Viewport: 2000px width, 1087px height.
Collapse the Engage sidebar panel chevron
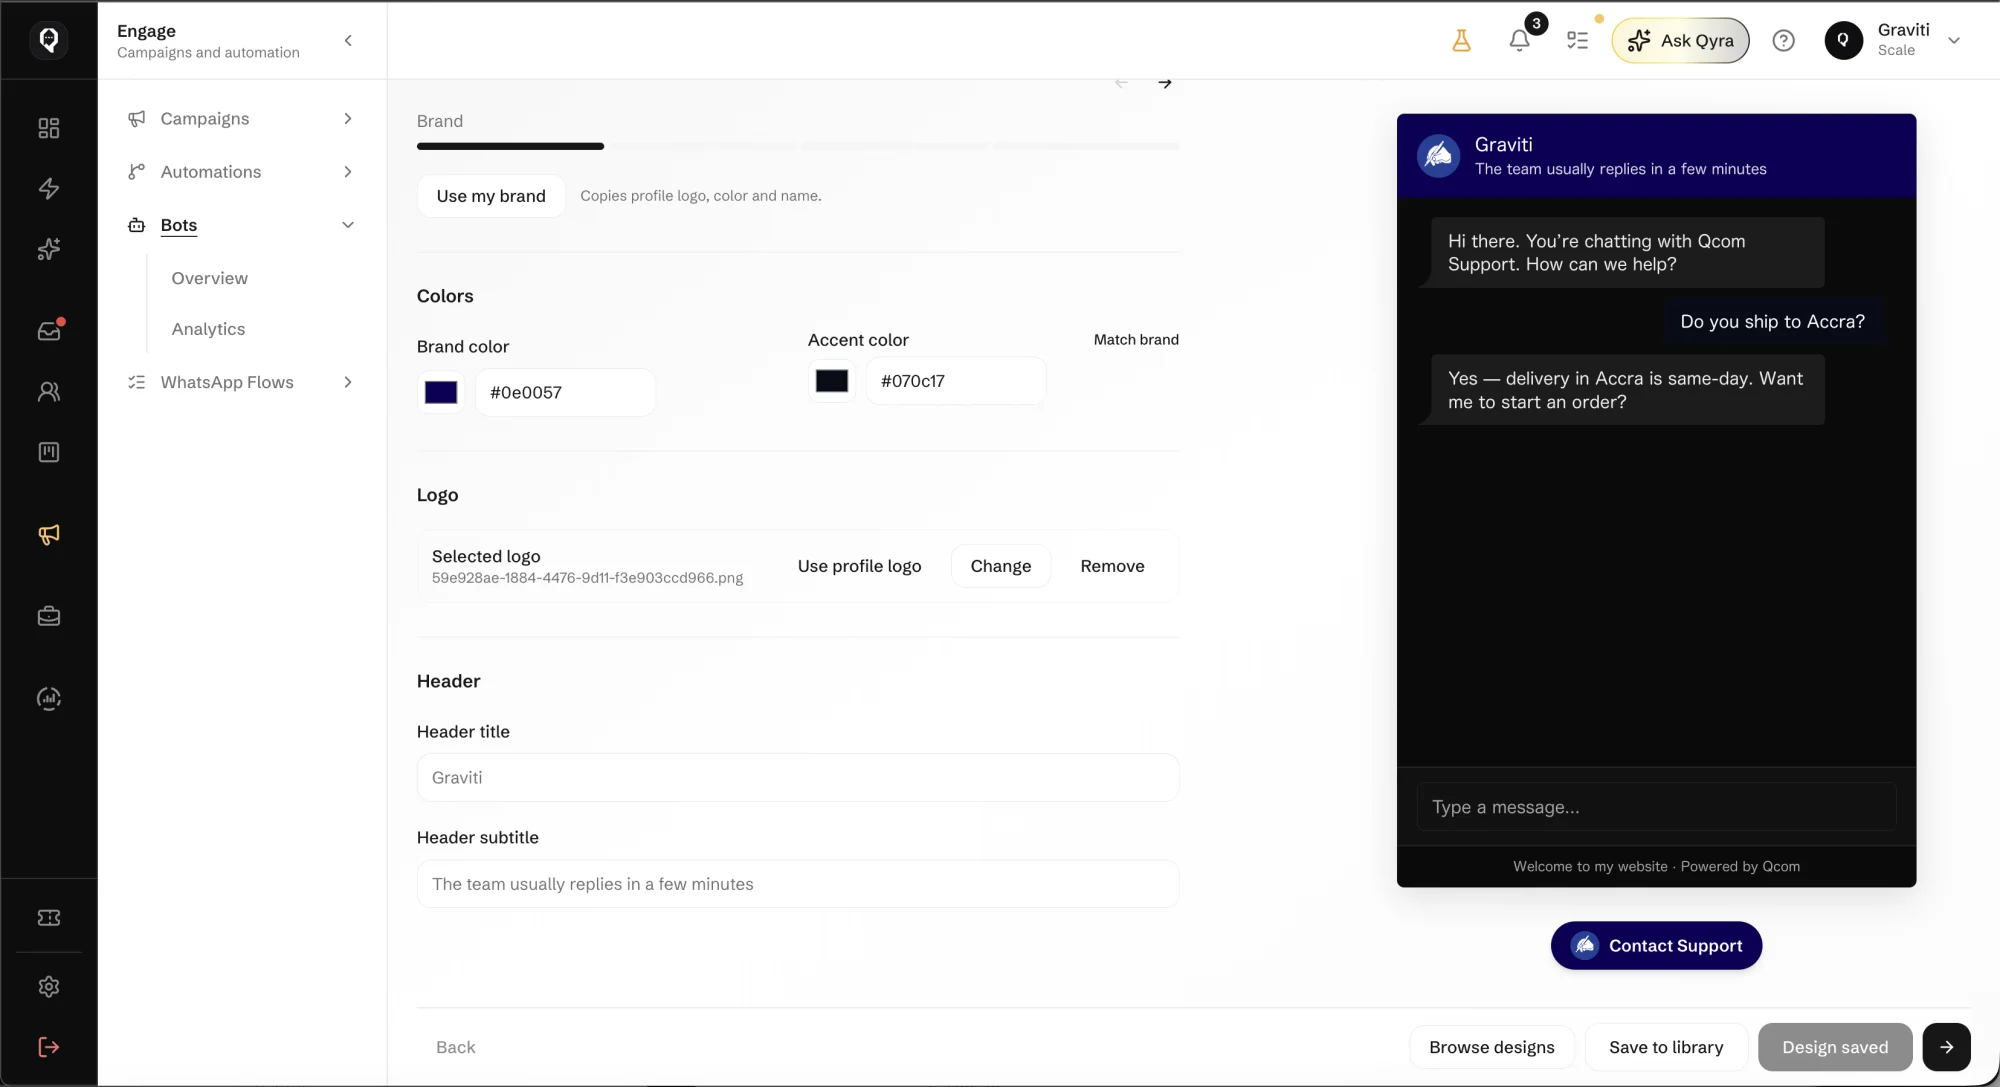click(x=348, y=41)
